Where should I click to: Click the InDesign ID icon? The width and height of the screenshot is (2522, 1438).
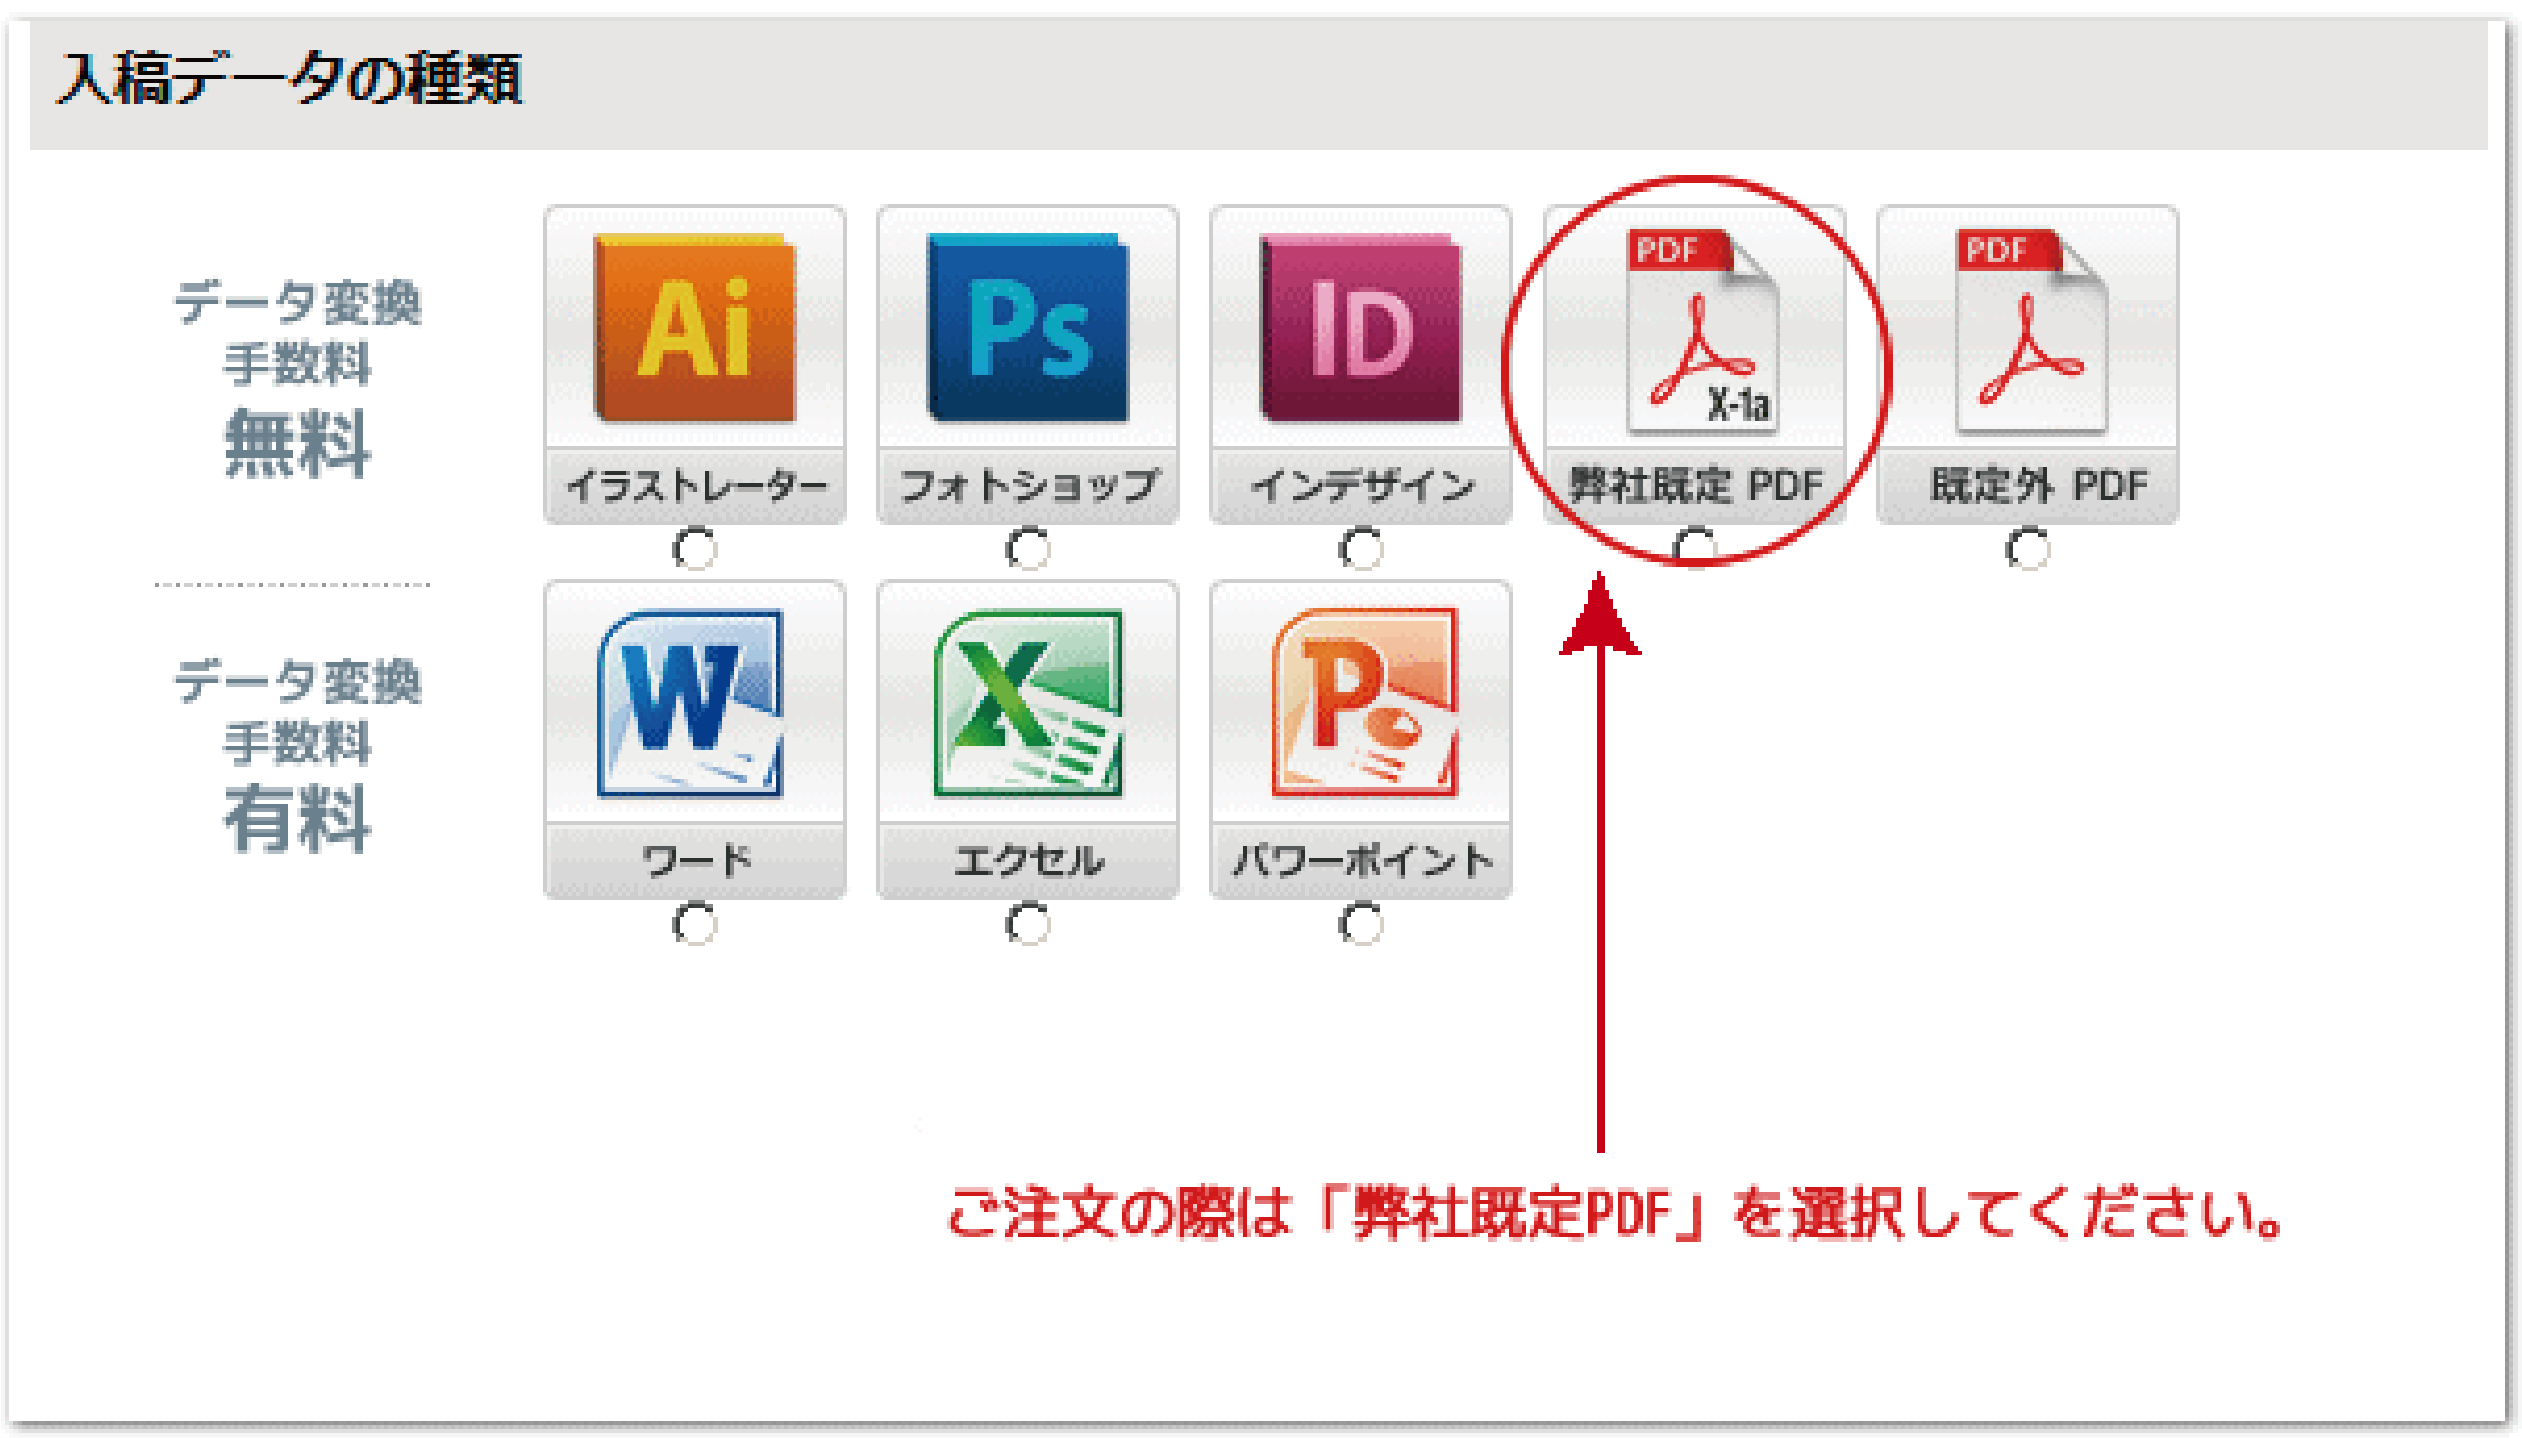[1361, 327]
